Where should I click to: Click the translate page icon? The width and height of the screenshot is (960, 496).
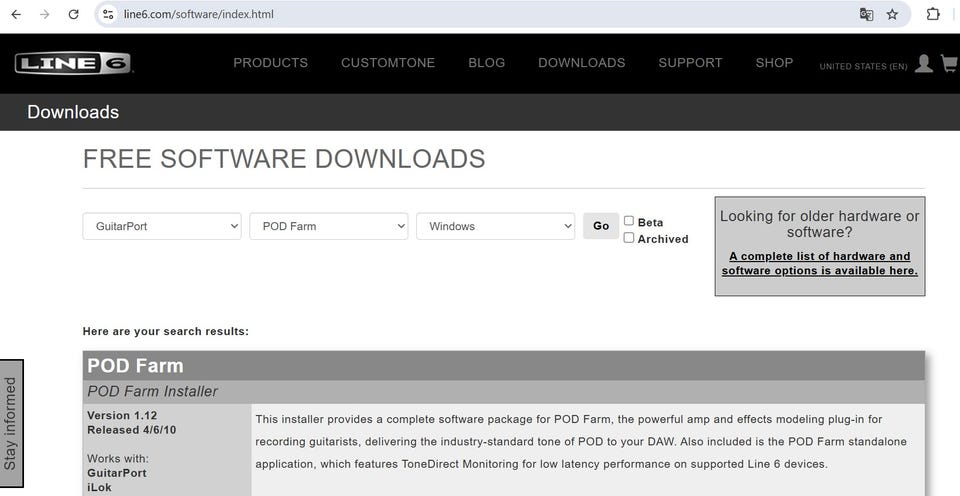(x=866, y=14)
